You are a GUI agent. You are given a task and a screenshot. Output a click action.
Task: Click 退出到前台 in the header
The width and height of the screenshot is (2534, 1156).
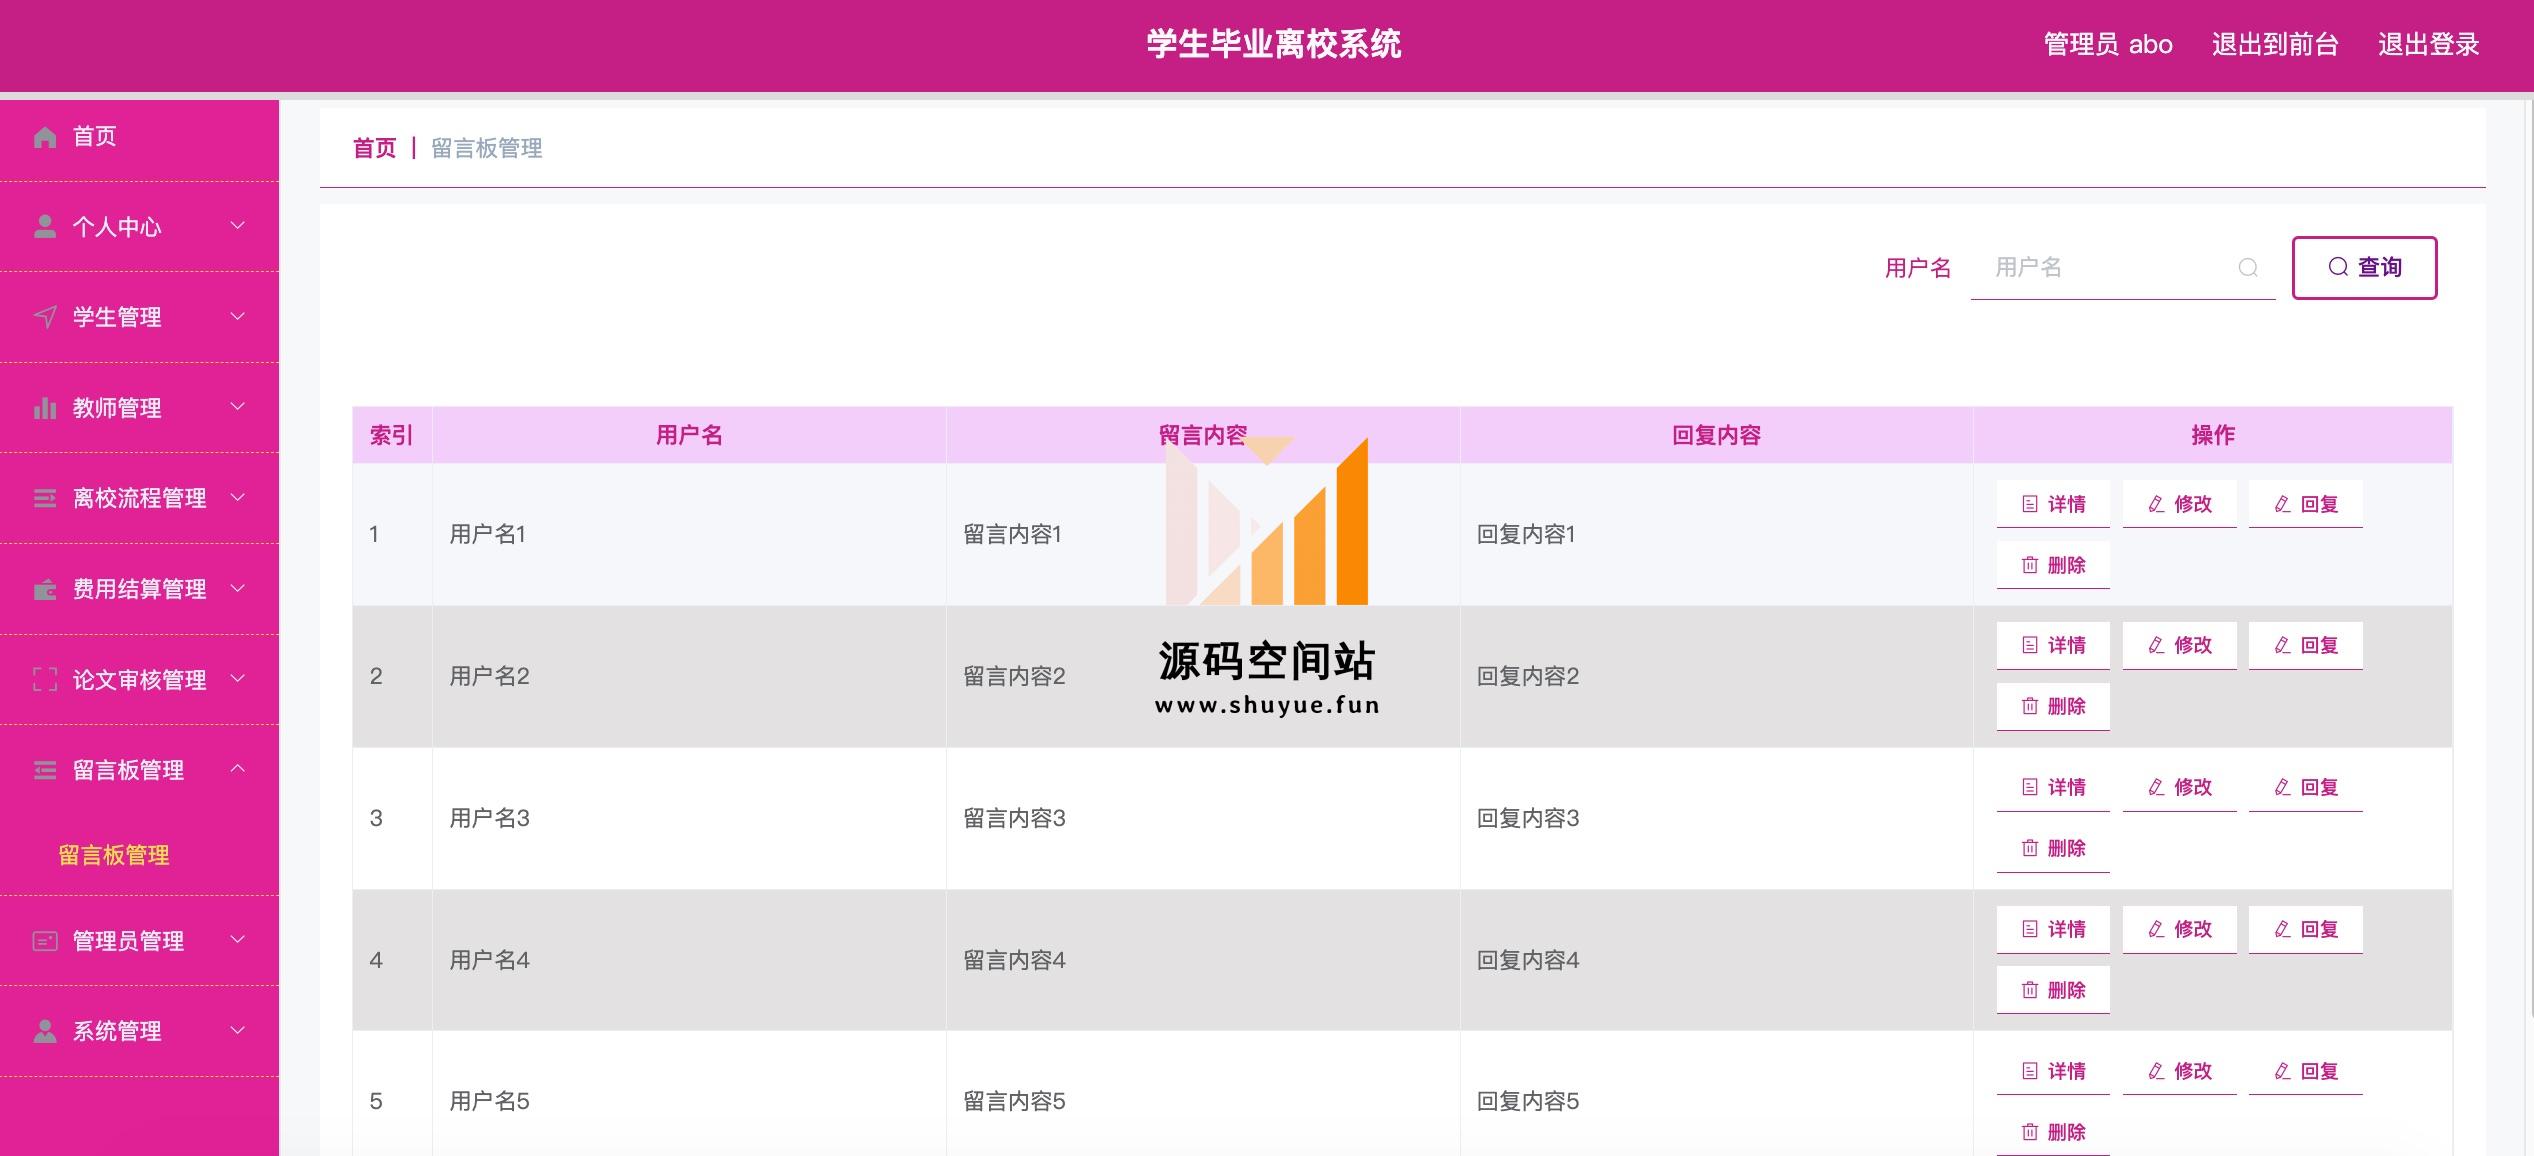coord(2275,45)
